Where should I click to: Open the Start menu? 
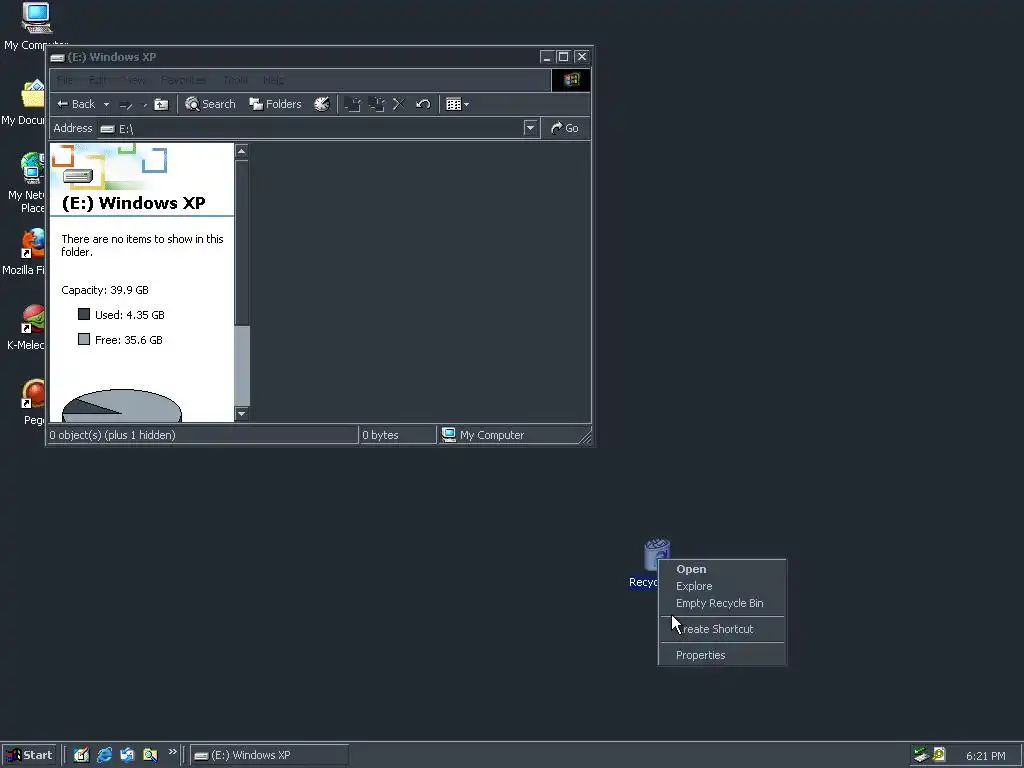(x=29, y=755)
